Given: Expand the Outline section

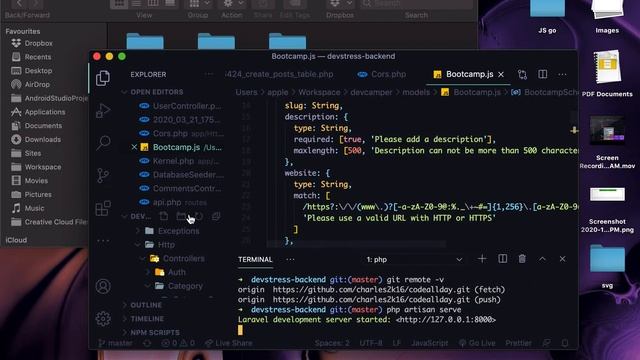Looking at the screenshot, I should click(x=146, y=305).
